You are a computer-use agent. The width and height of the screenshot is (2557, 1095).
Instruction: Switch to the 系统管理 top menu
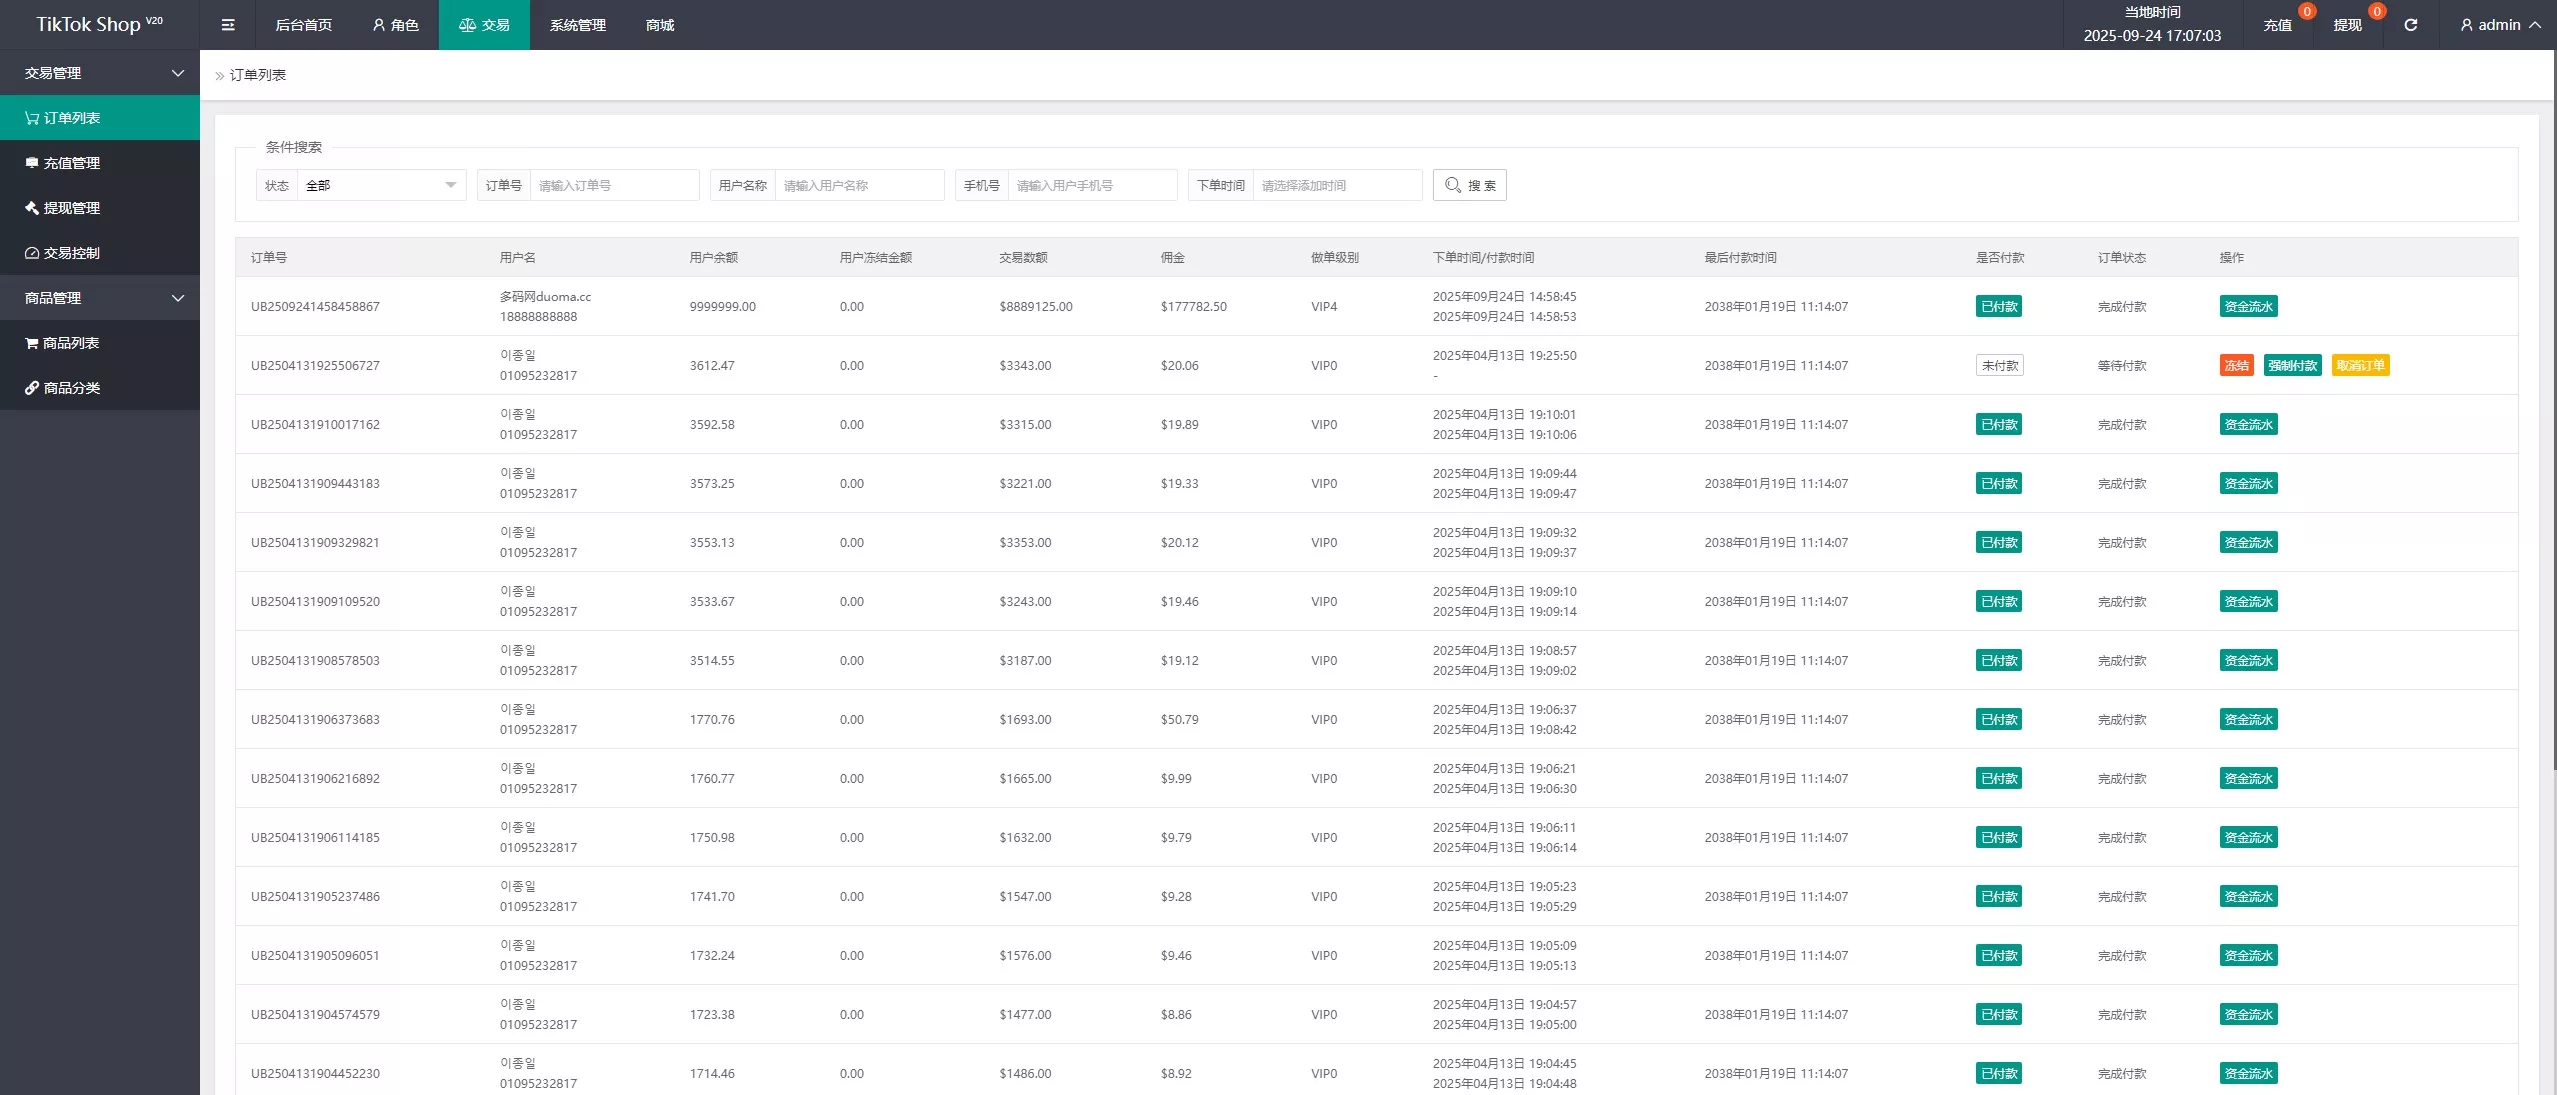tap(577, 25)
